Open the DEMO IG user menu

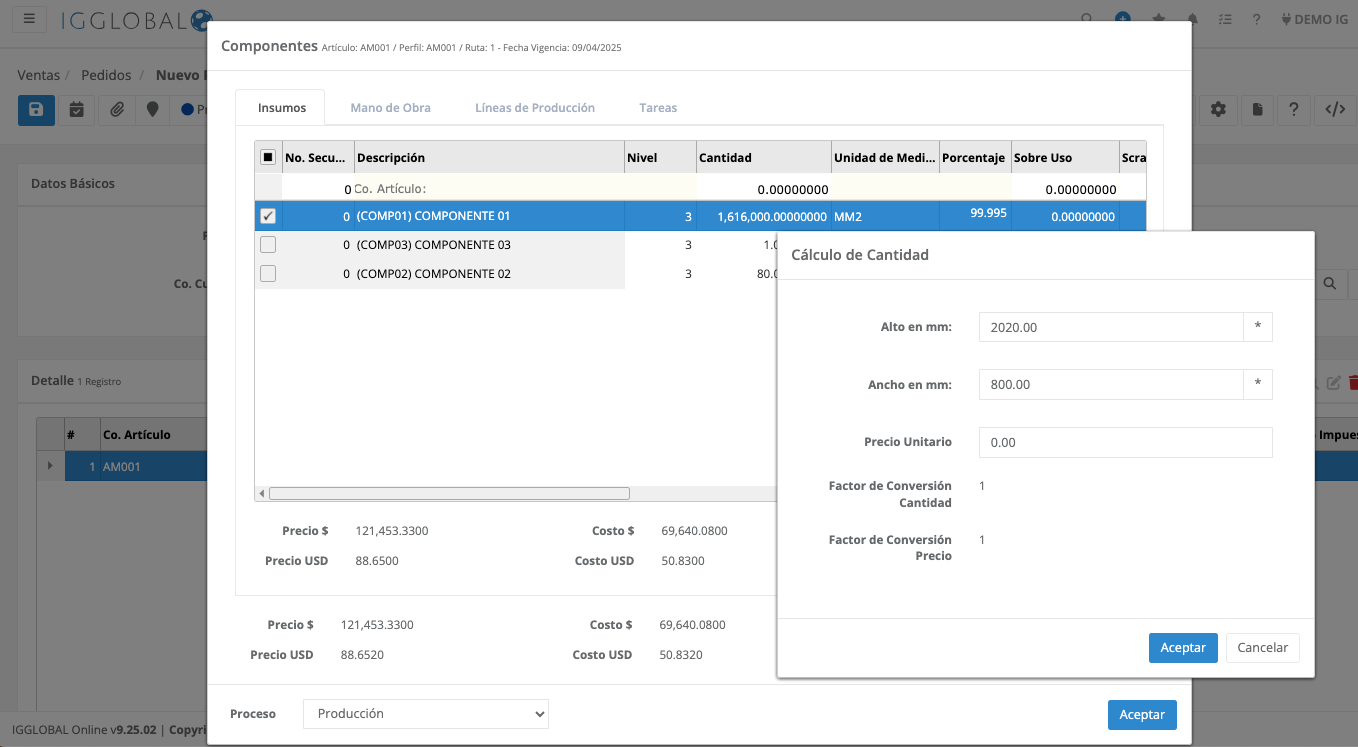[1312, 19]
